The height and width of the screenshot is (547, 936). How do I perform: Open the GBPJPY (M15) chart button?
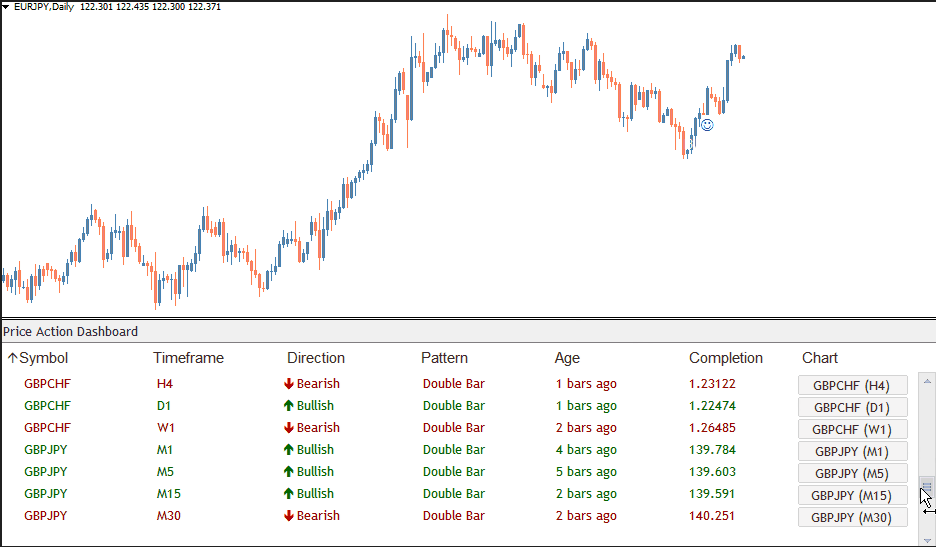pyautogui.click(x=852, y=496)
